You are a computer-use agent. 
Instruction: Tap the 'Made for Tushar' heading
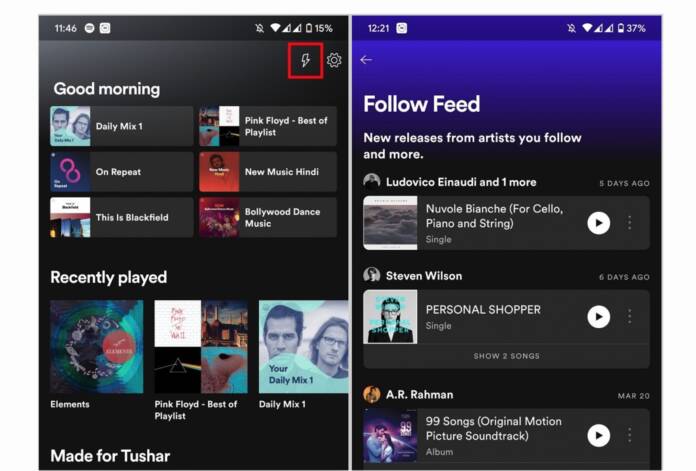pyautogui.click(x=110, y=456)
